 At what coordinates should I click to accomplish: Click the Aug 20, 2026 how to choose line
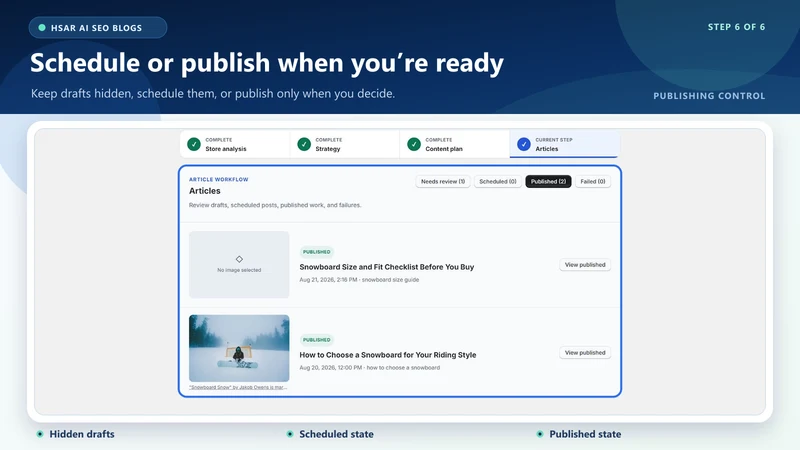click(369, 367)
